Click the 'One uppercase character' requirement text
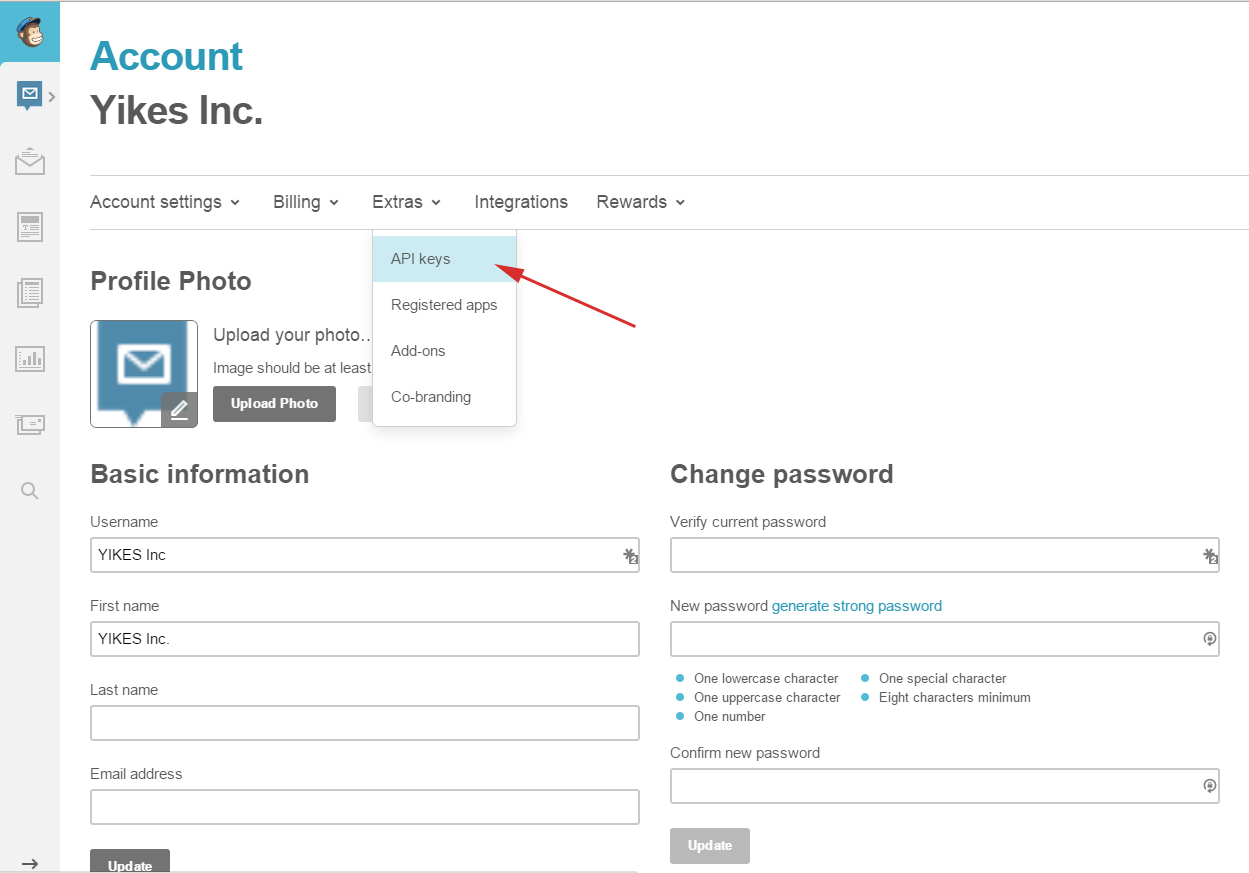This screenshot has height=873, width=1249. [767, 698]
